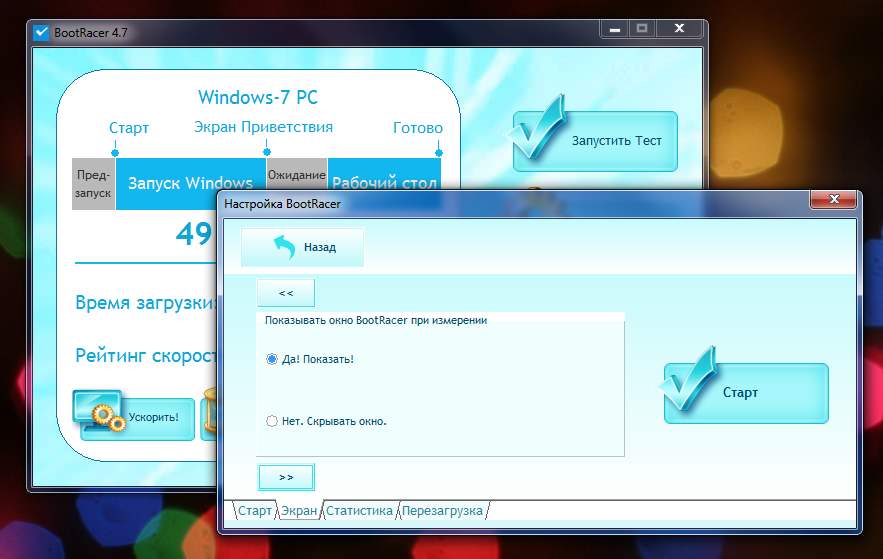The image size is (883, 559).
Task: Switch to the Старт tab
Action: pos(255,511)
